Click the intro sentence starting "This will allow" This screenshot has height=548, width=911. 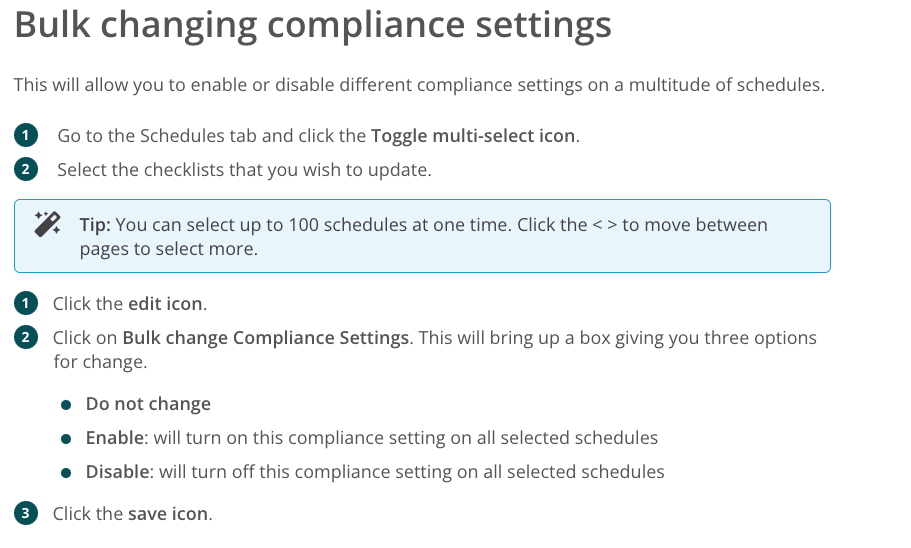tap(419, 84)
